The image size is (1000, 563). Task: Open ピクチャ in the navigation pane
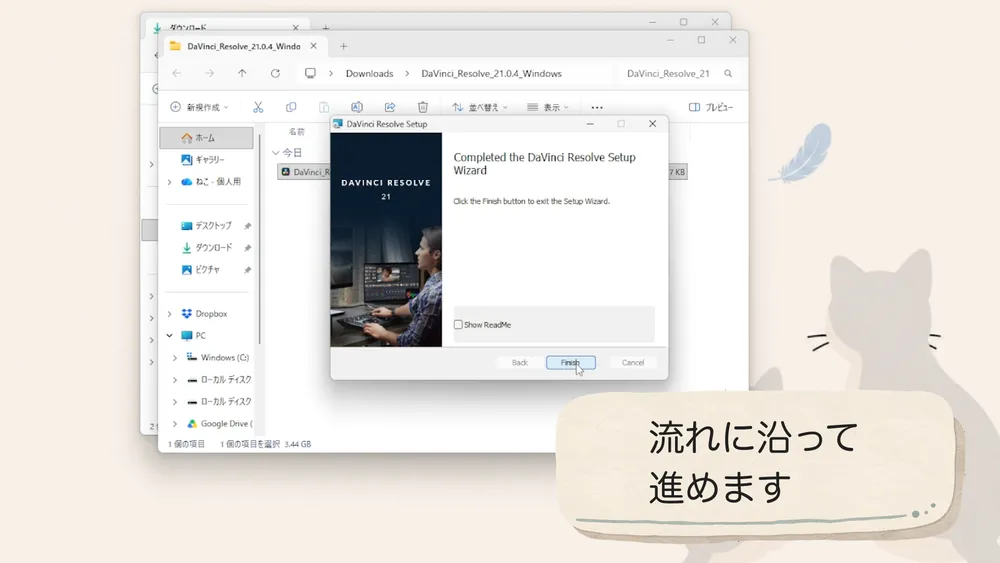click(201, 270)
